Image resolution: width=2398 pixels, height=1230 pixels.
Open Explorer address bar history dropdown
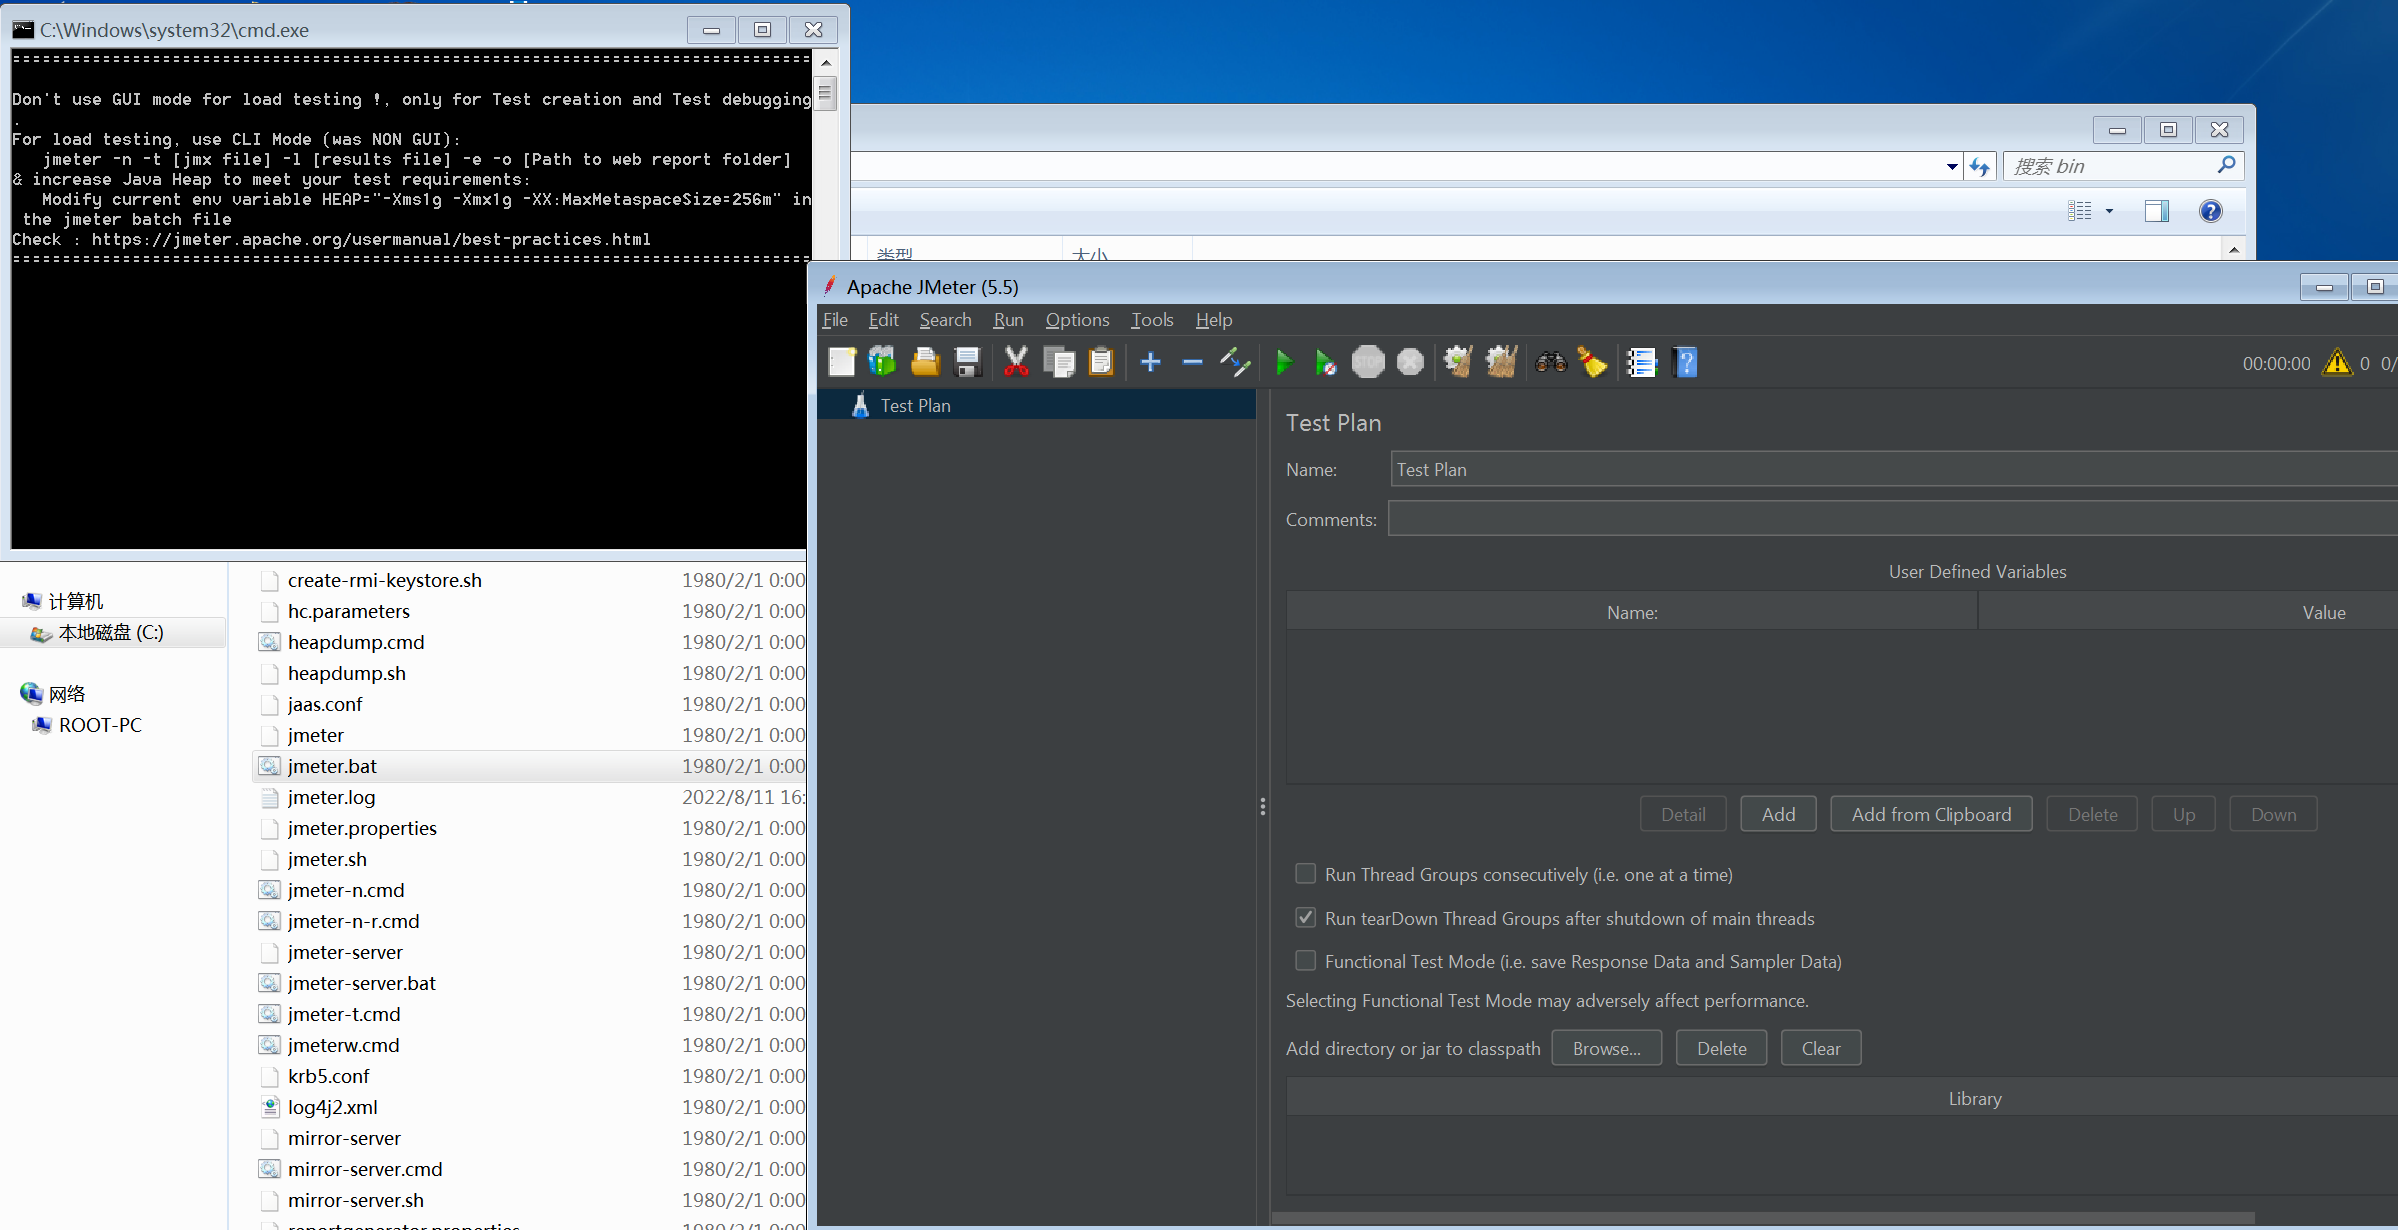[x=1952, y=167]
